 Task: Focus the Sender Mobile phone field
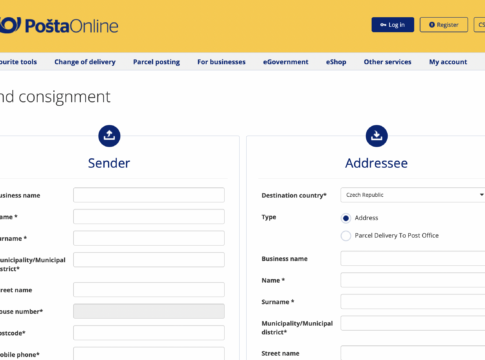(x=149, y=354)
